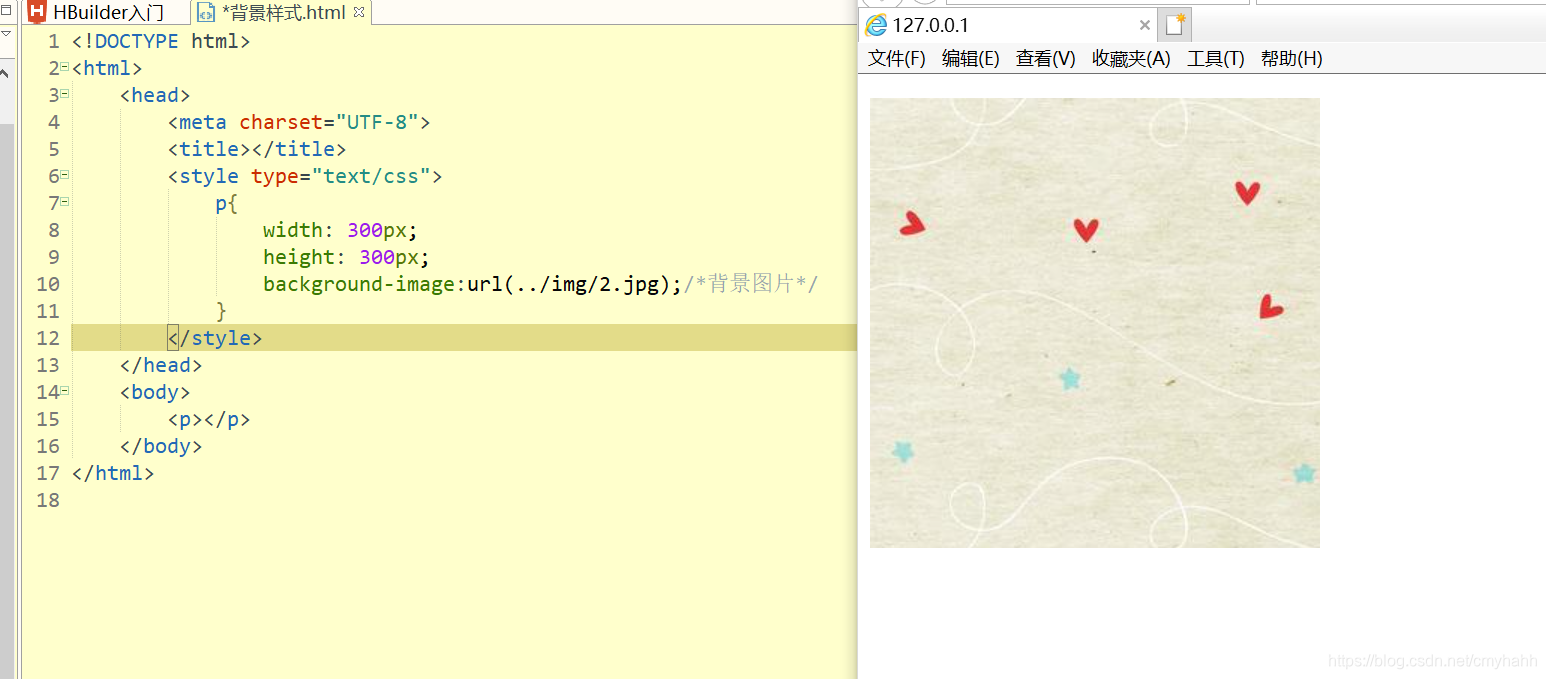Click the closing brace on line 11

pos(221,312)
